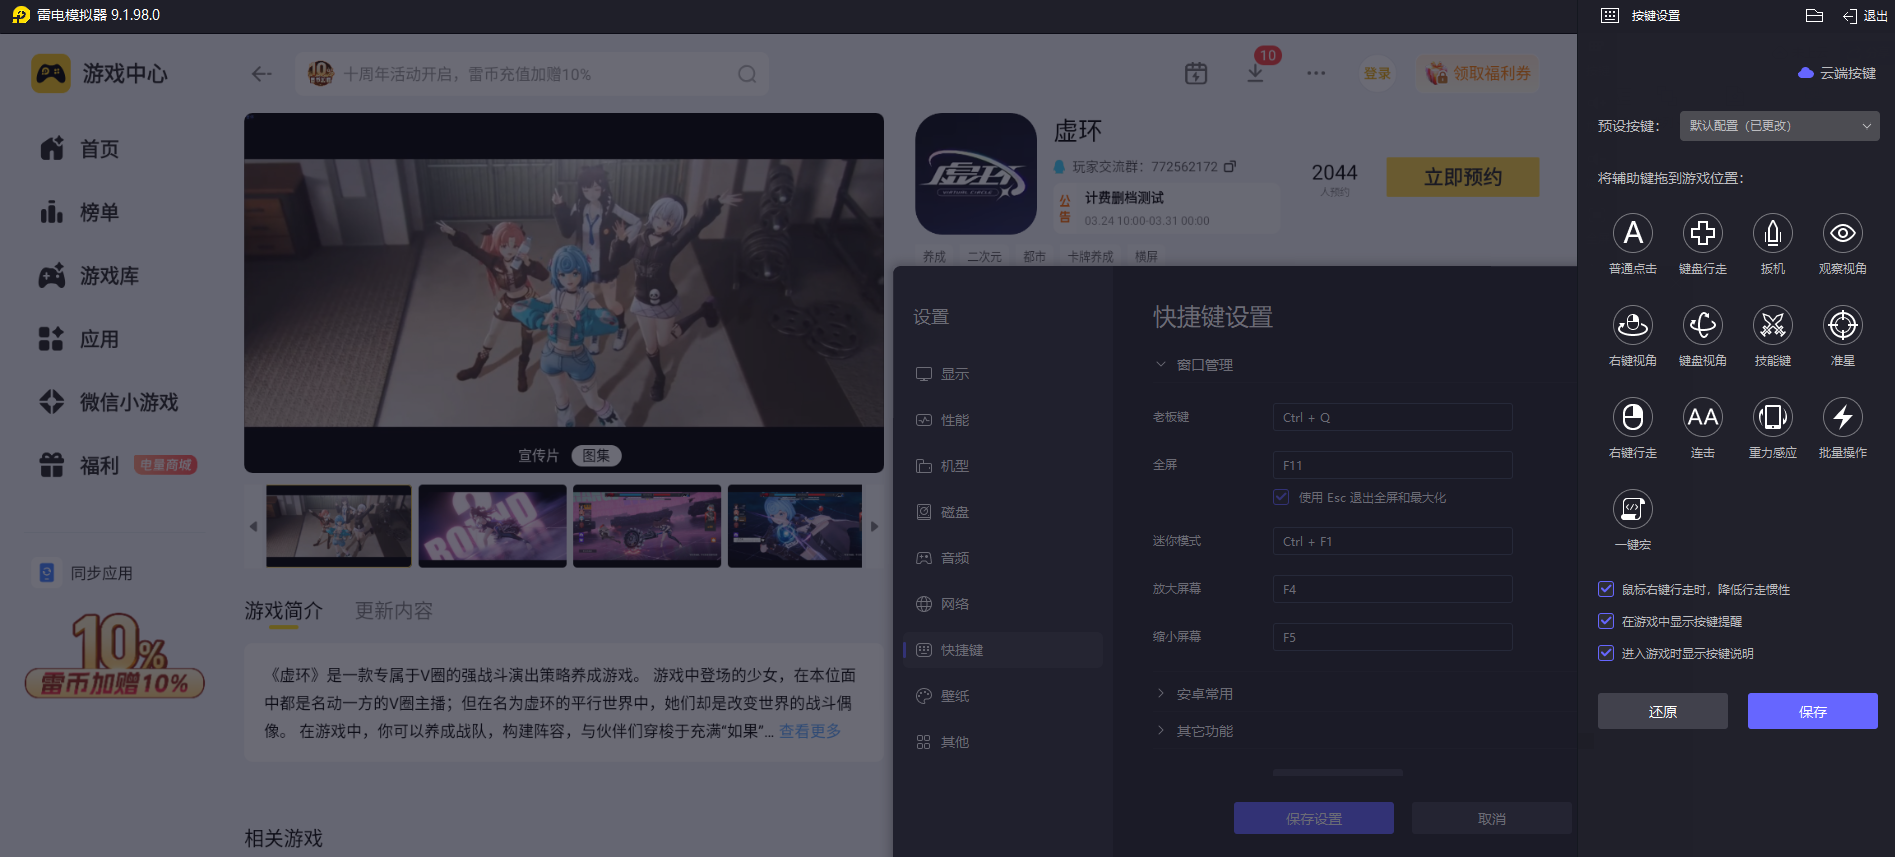1895x857 pixels.
Task: Expand the 安卓常用 shortcut section
Action: [1204, 694]
